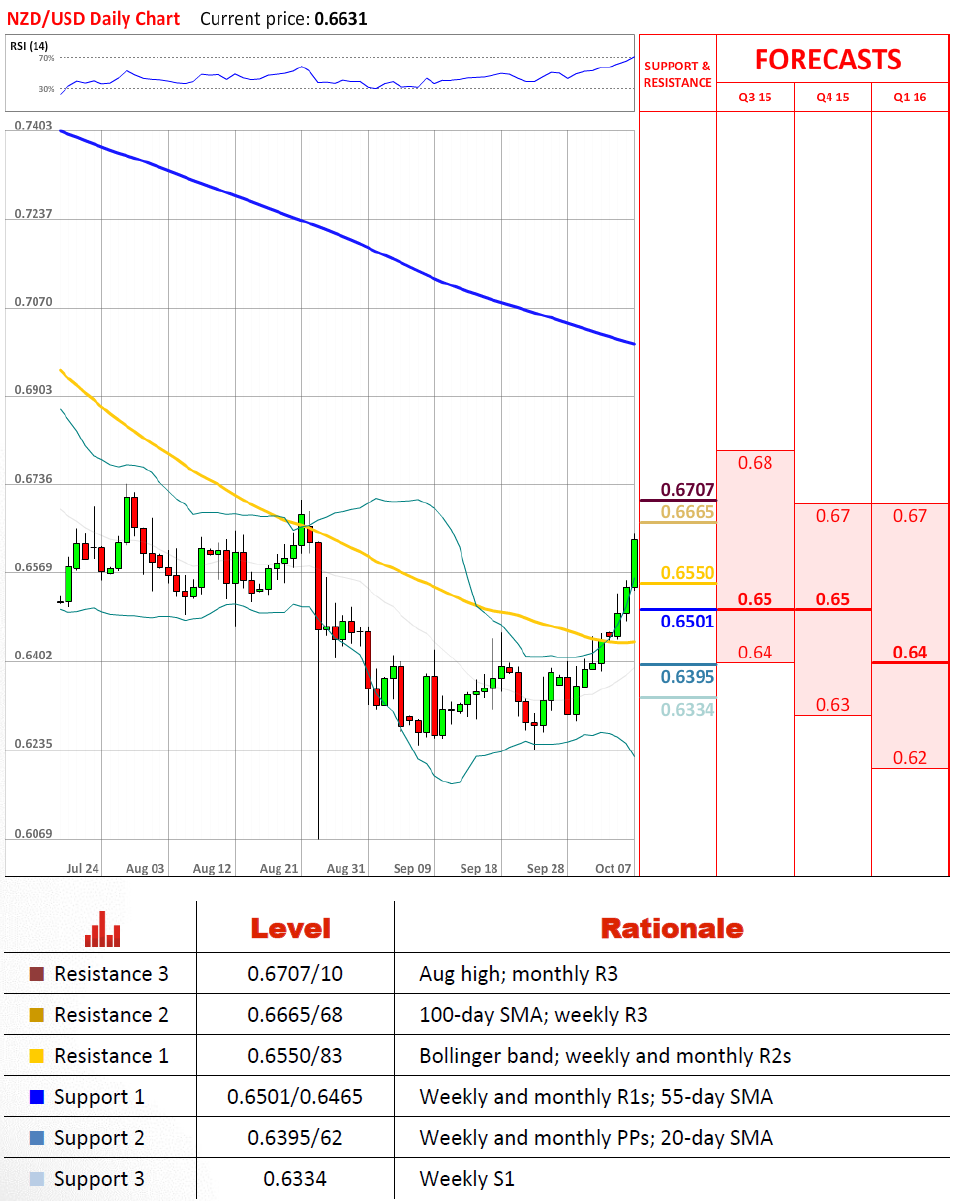Screen dimensions: 962x1201
Task: Click the RSI 70% level label
Action: (x=46, y=59)
